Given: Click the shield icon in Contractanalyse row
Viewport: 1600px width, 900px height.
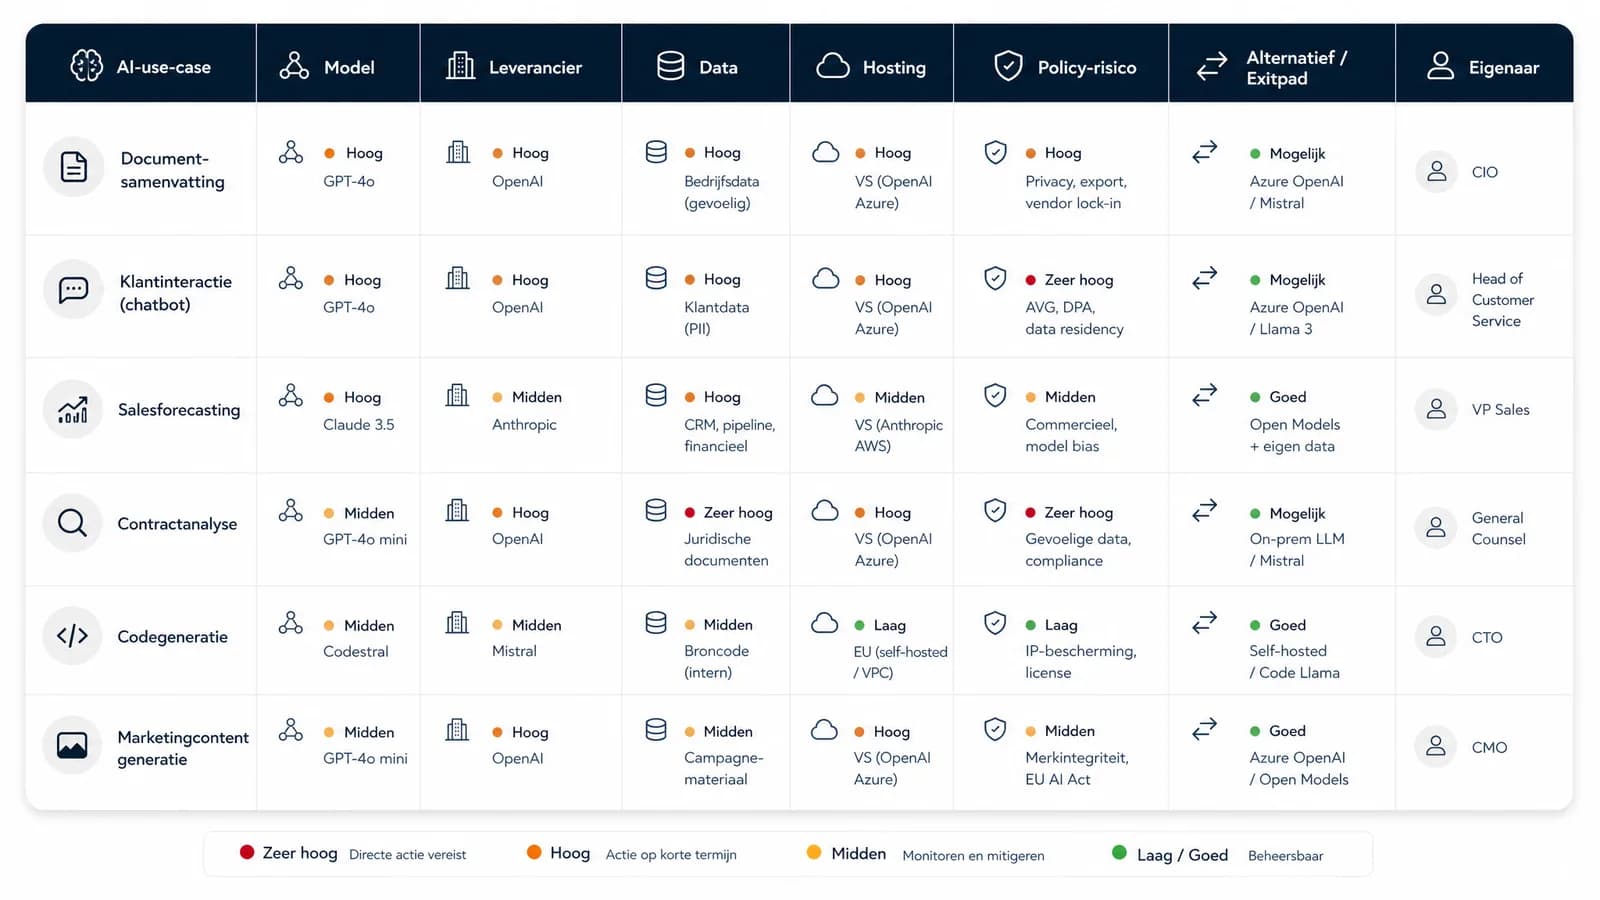Looking at the screenshot, I should tap(995, 511).
